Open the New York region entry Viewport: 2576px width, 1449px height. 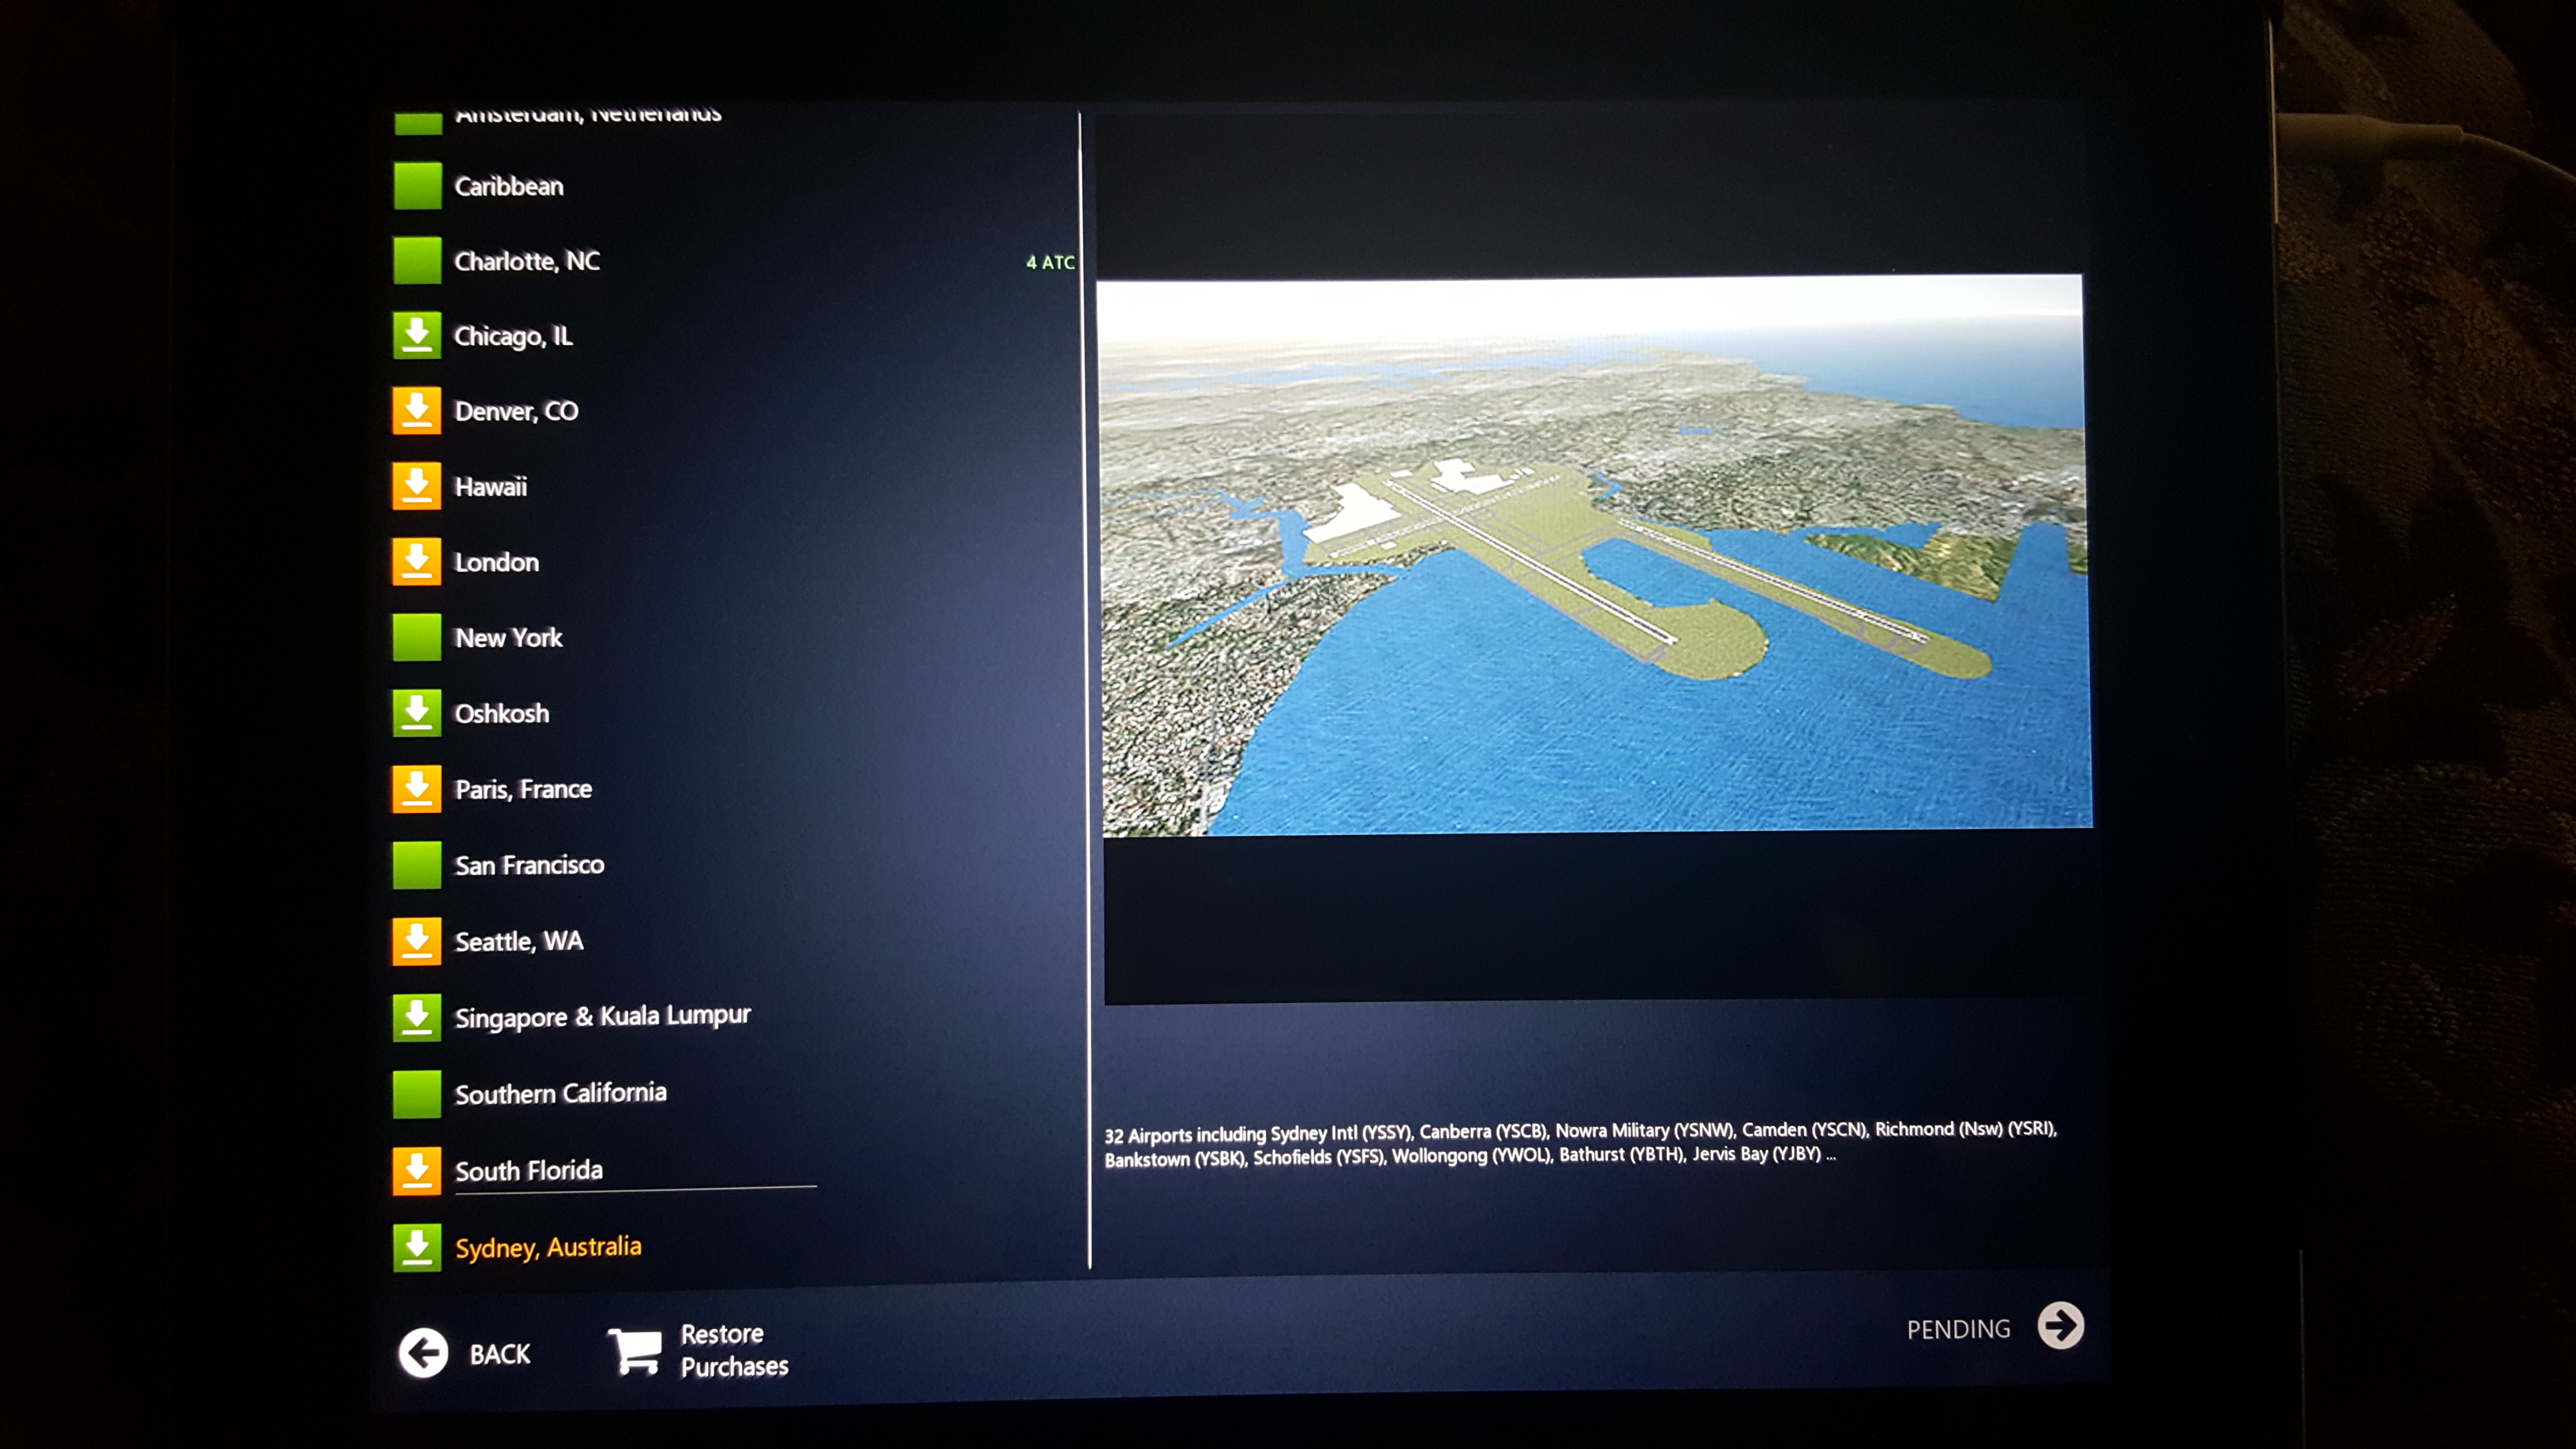coord(508,638)
